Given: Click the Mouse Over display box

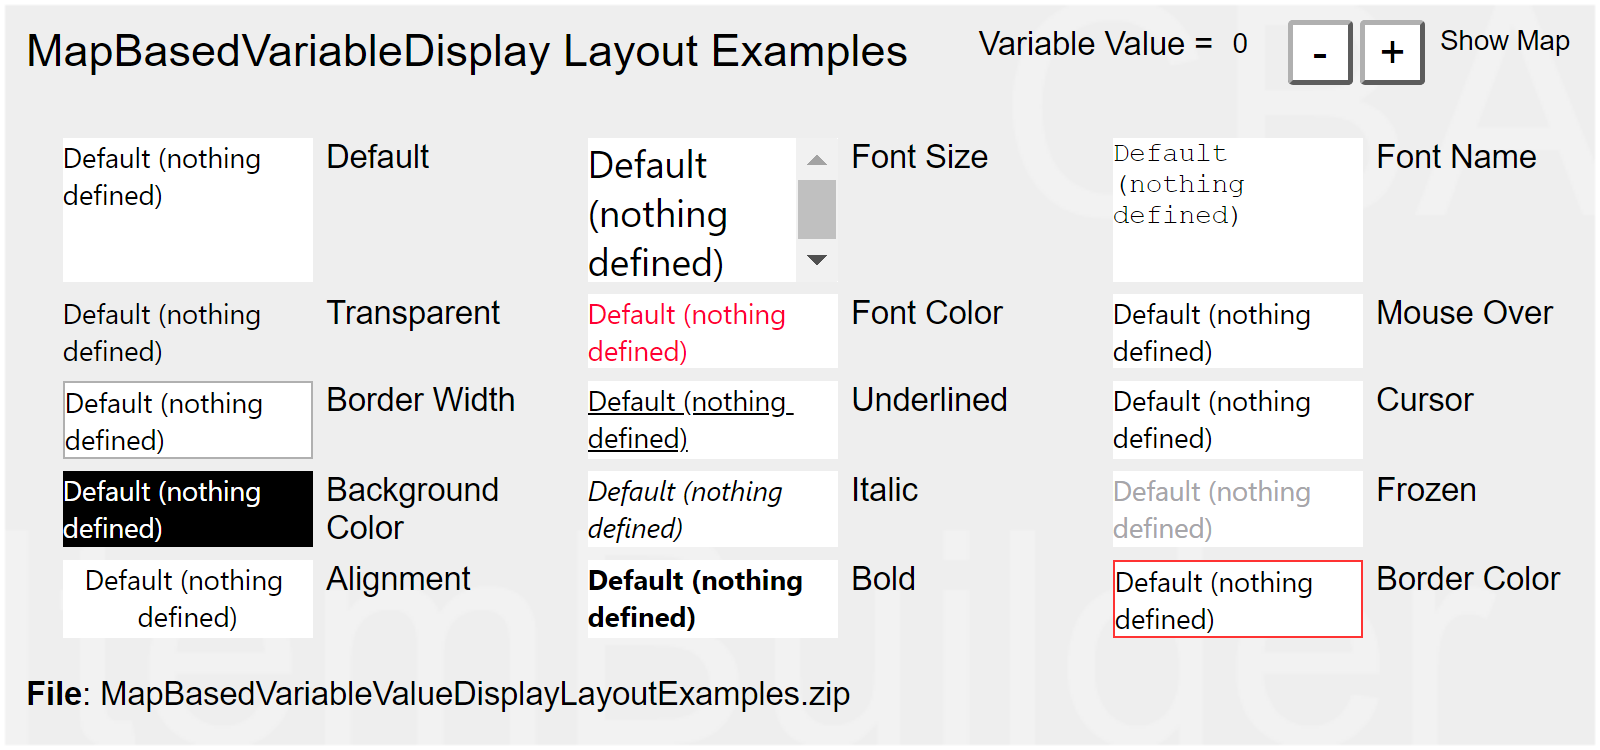Looking at the screenshot, I should 1237,332.
